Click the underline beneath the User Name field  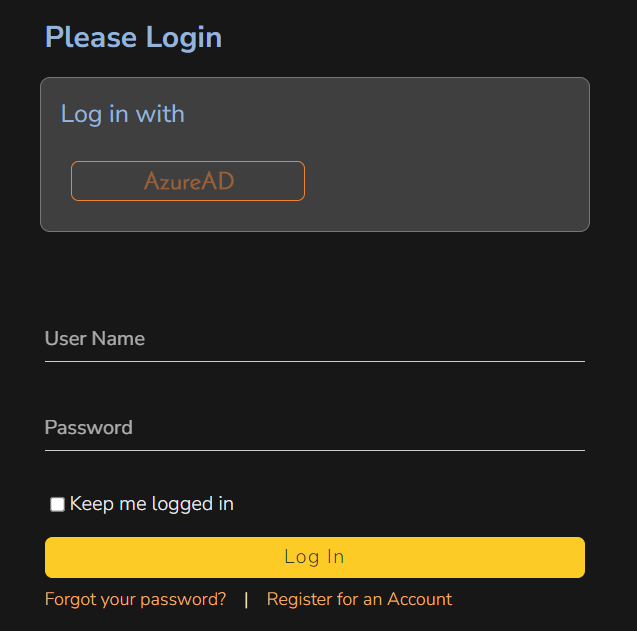[314, 360]
